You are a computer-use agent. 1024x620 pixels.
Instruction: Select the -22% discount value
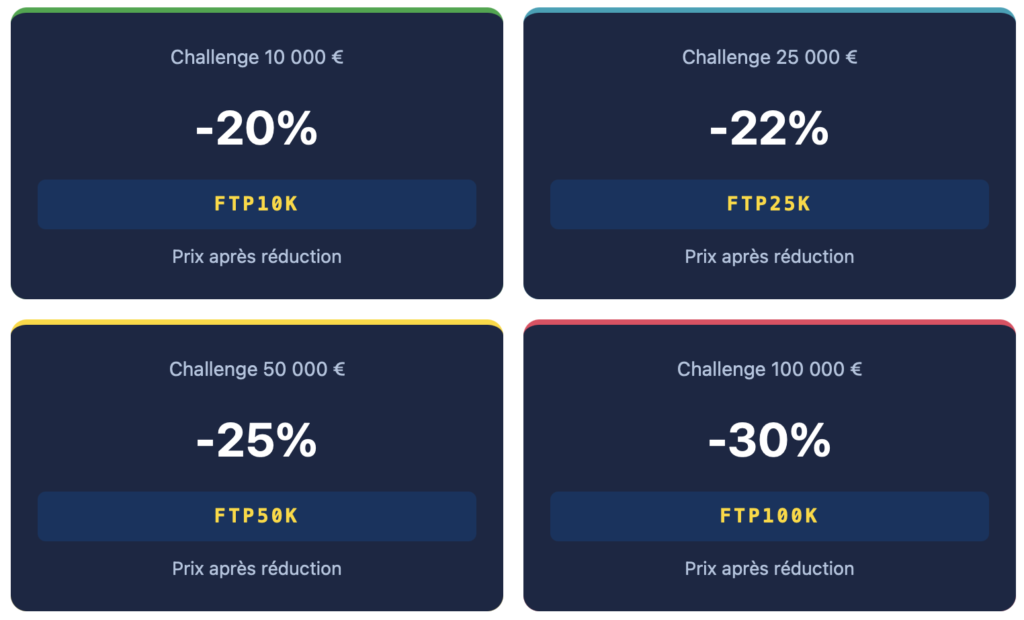[769, 129]
